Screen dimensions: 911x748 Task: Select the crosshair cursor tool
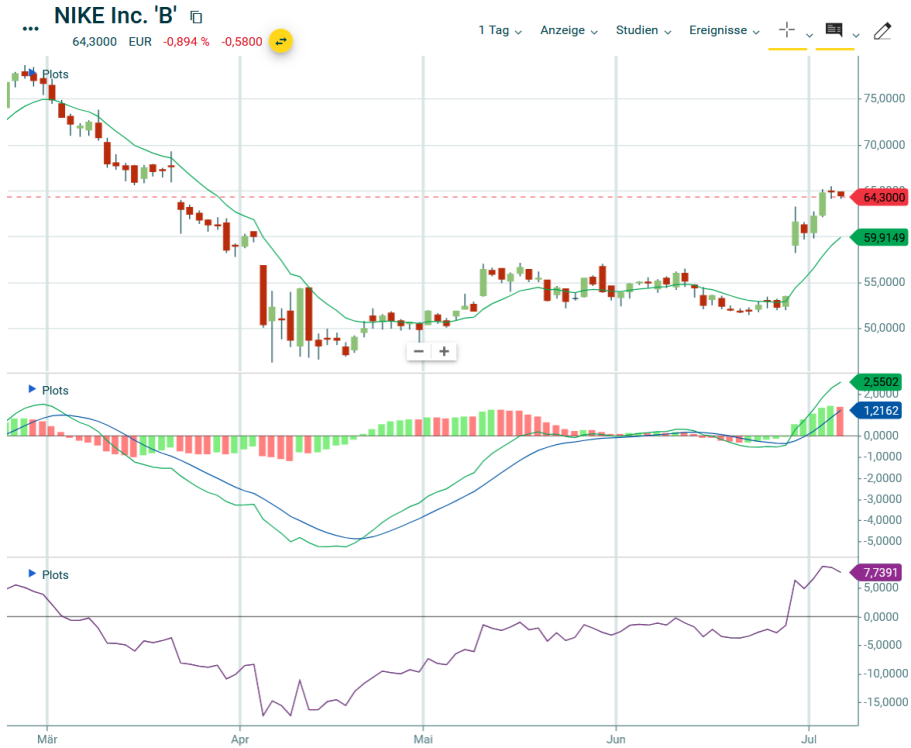[787, 30]
